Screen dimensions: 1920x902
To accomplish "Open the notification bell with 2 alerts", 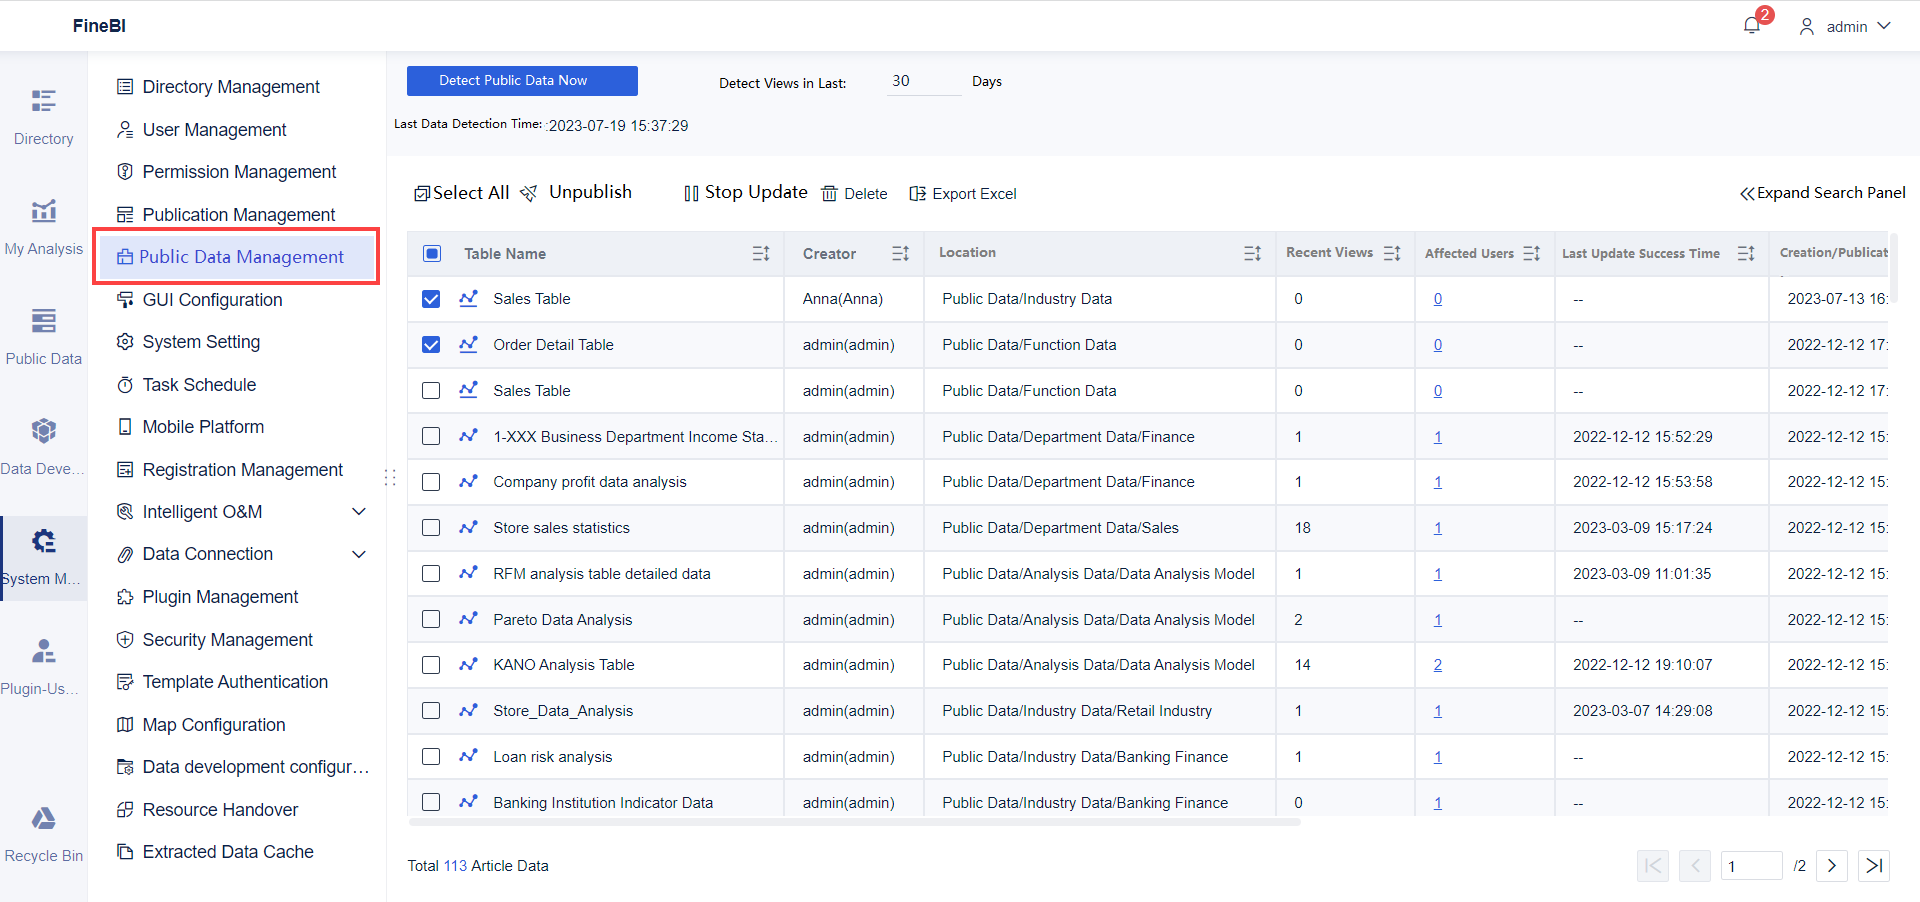I will pyautogui.click(x=1751, y=23).
